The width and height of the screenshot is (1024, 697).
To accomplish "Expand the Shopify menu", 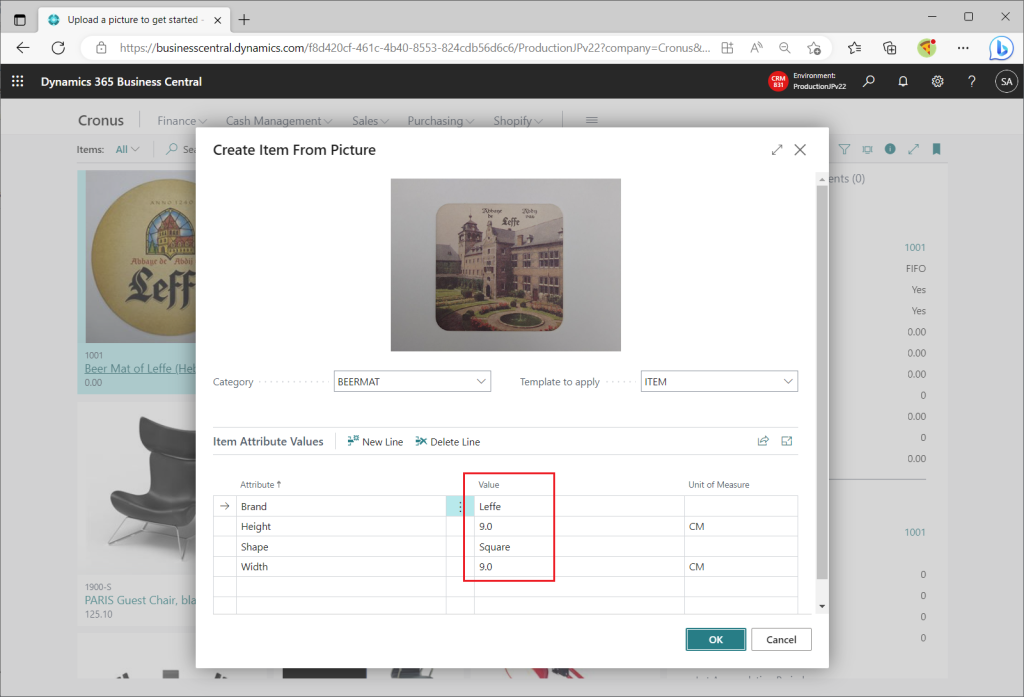I will click(x=518, y=121).
